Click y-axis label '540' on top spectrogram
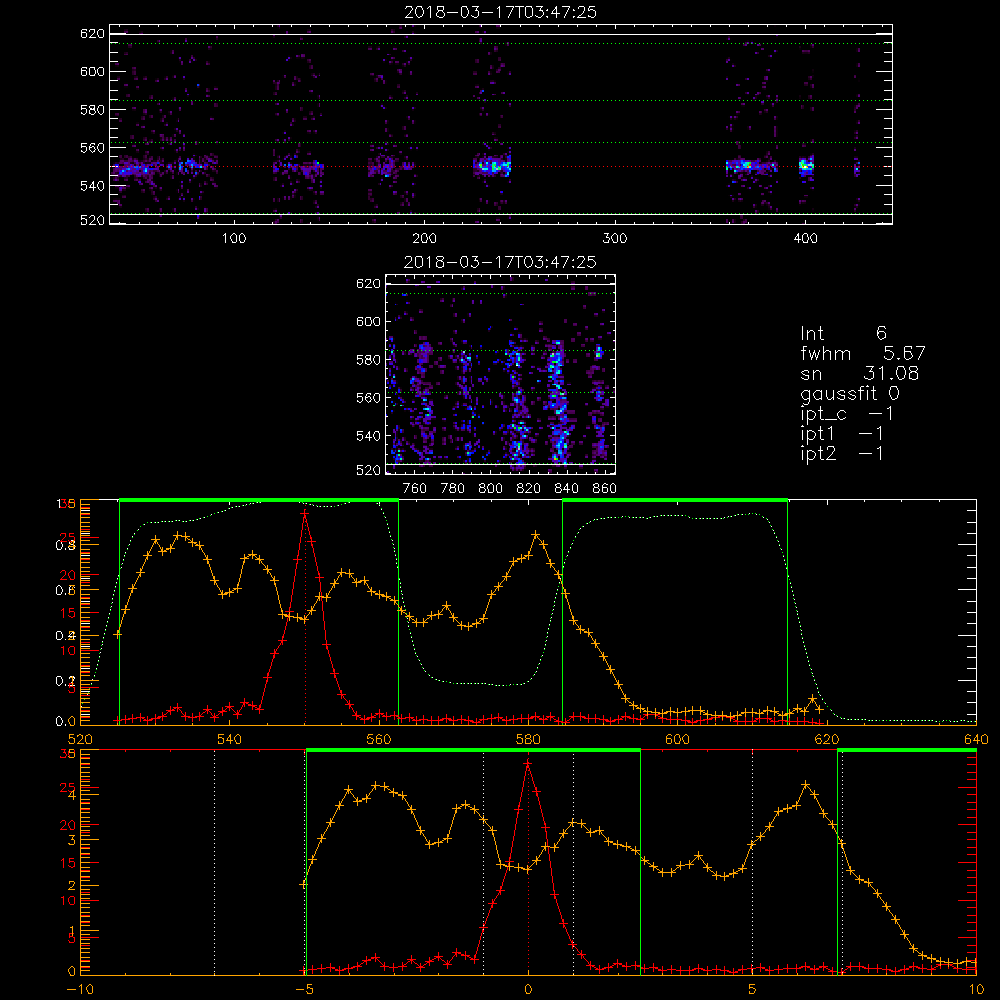 click(x=92, y=186)
